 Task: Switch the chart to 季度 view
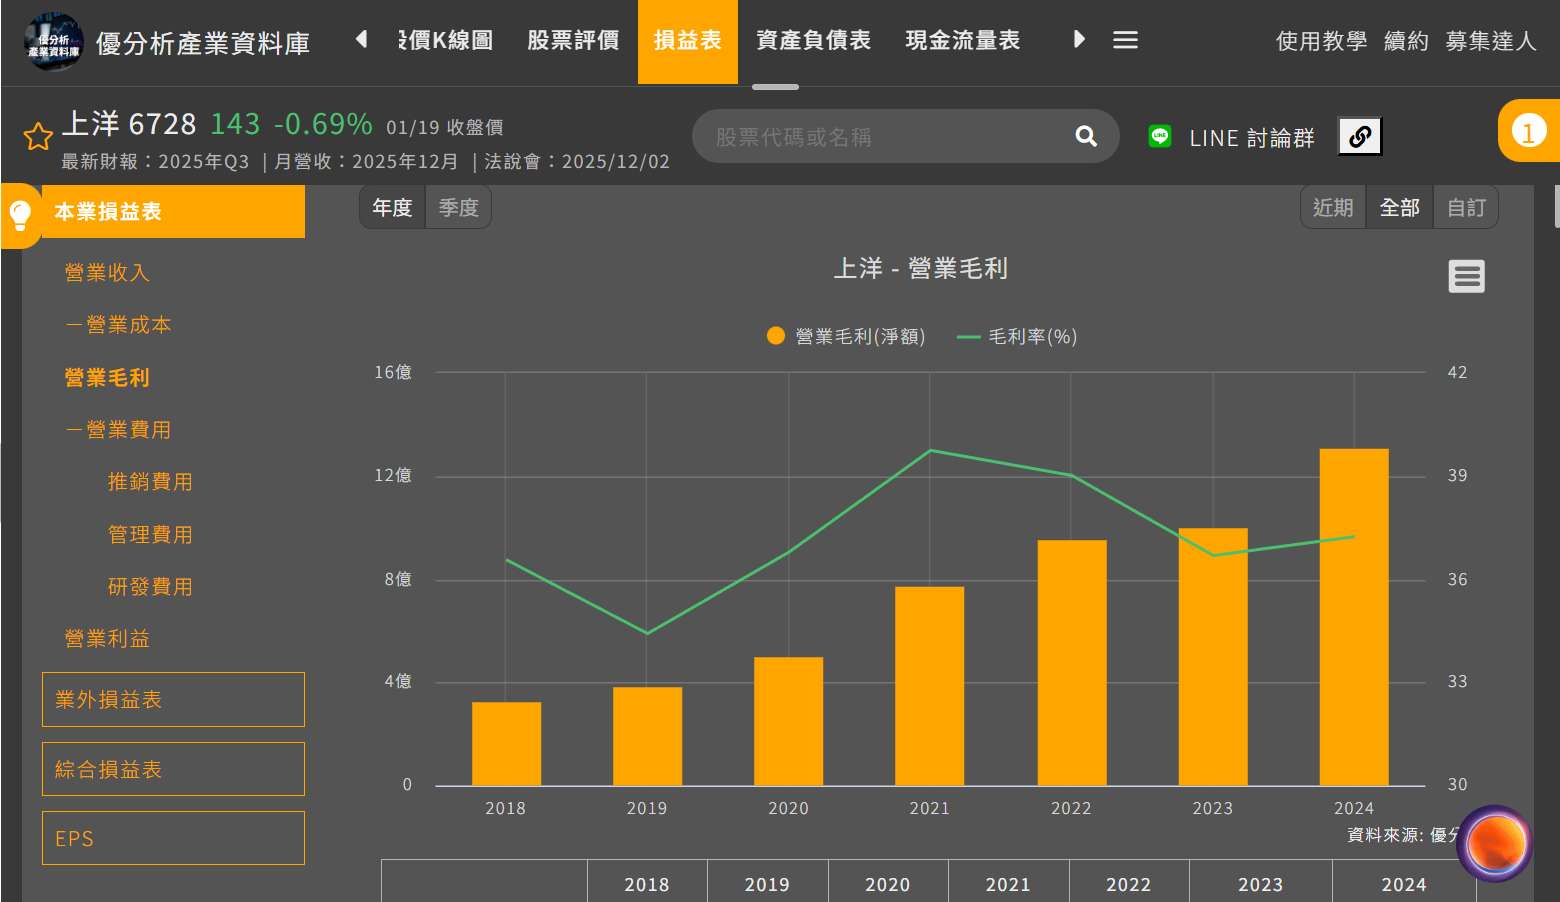459,208
